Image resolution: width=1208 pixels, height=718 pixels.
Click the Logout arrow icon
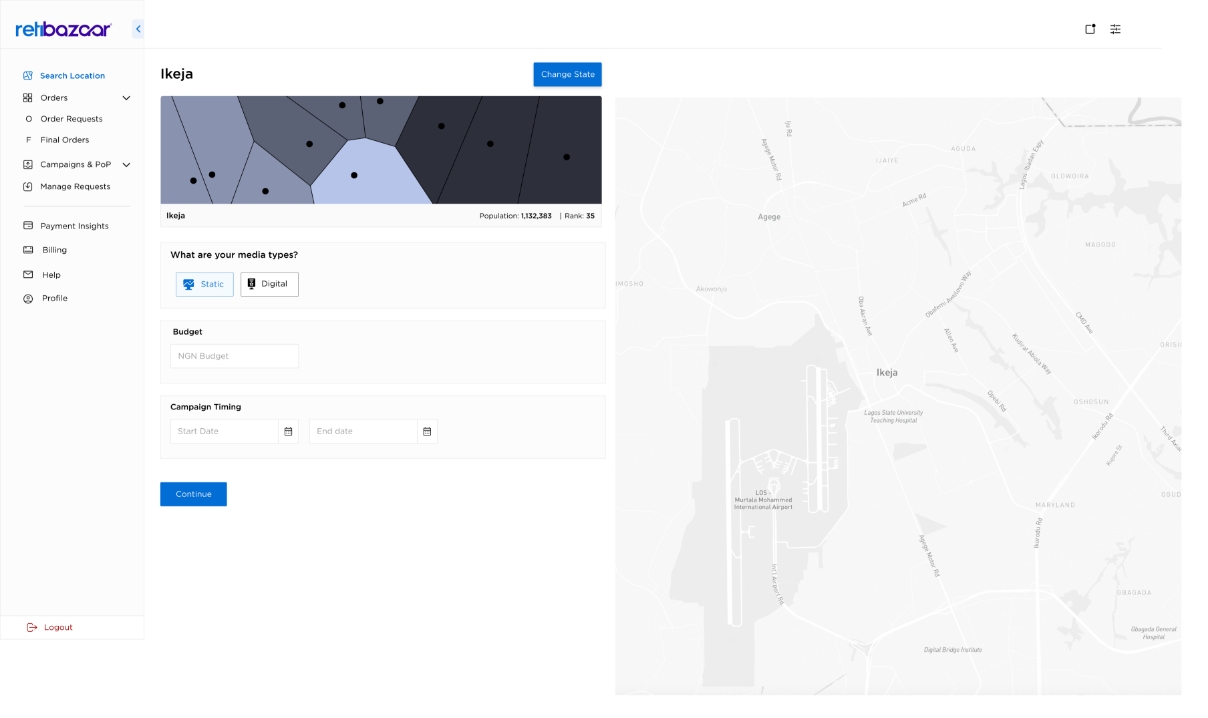click(x=32, y=627)
